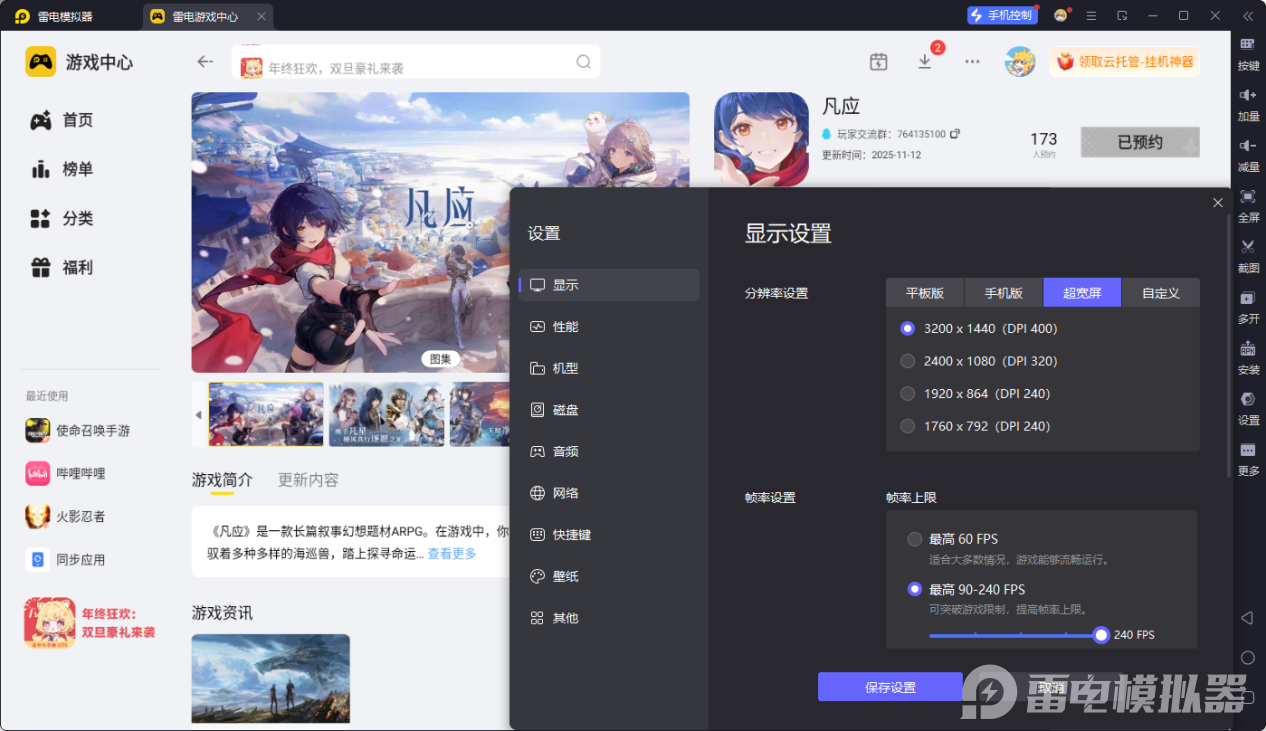Click the Android home circle button
Screen dimensions: 1266x731
(1247, 657)
